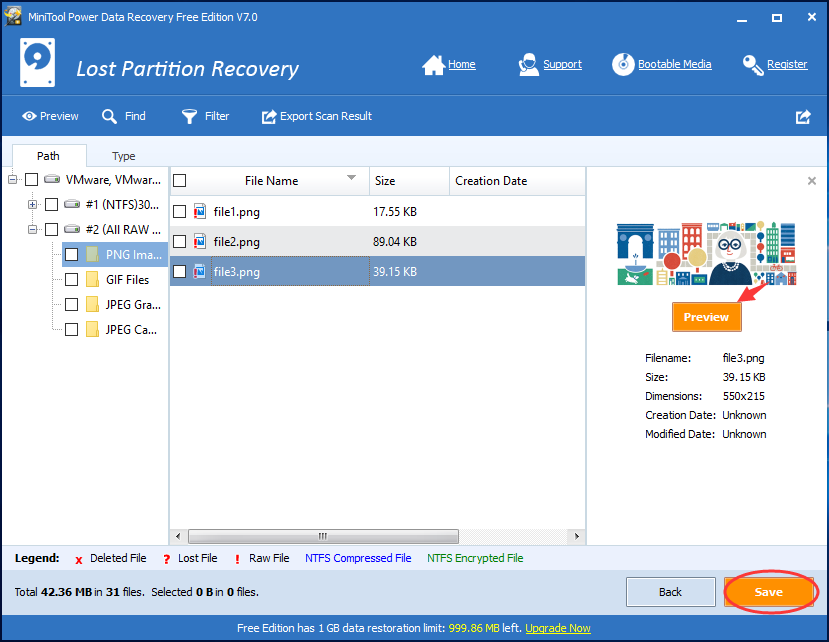Click the Support agent icon

pos(528,65)
